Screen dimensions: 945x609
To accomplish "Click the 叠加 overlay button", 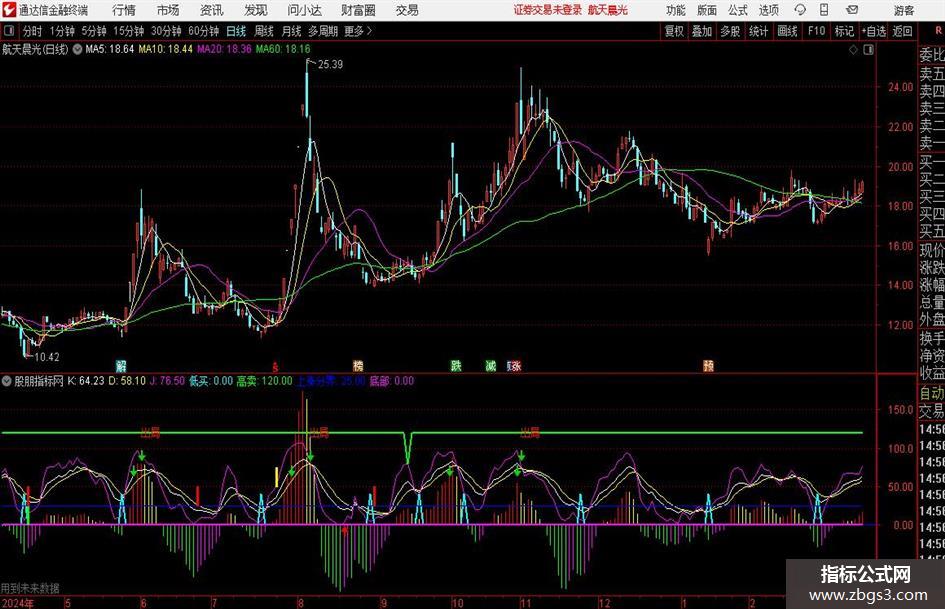I will (x=702, y=31).
